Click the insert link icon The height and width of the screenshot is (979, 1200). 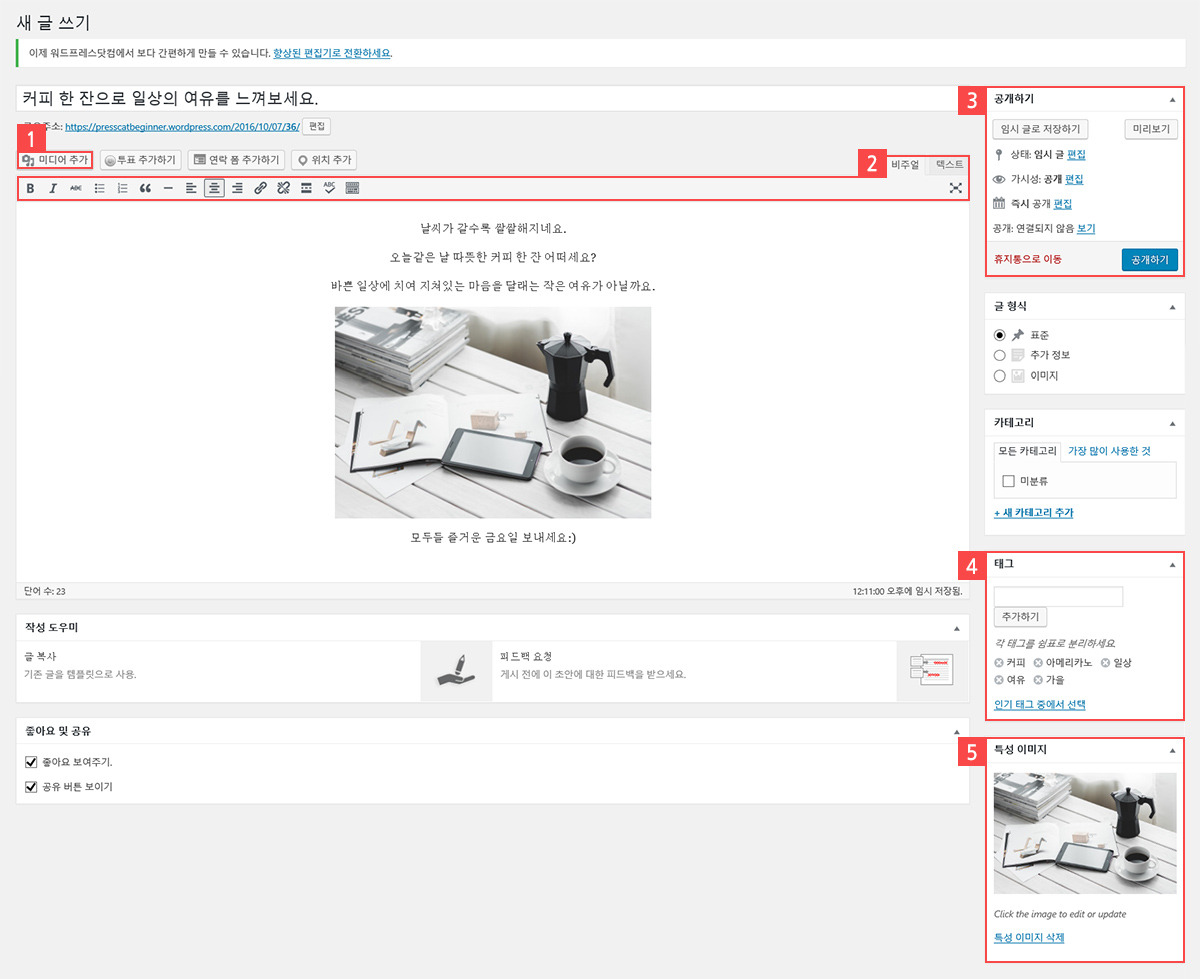(x=260, y=188)
